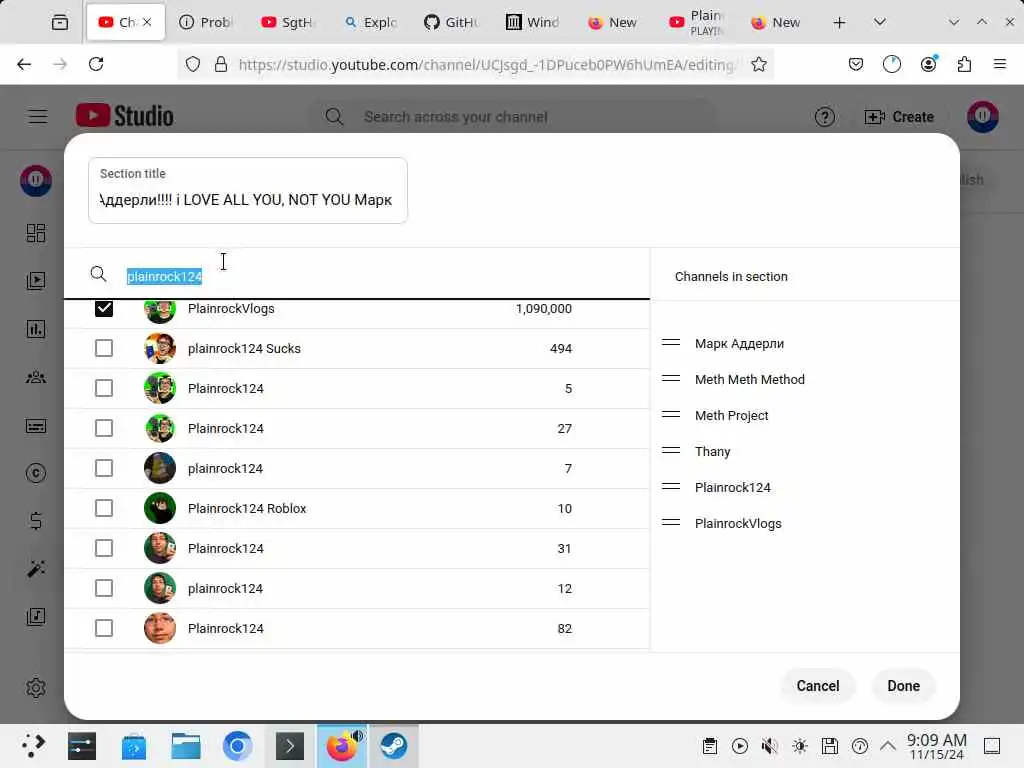The height and width of the screenshot is (768, 1024).
Task: Open the Subtitles sidebar icon
Action: tap(36, 426)
